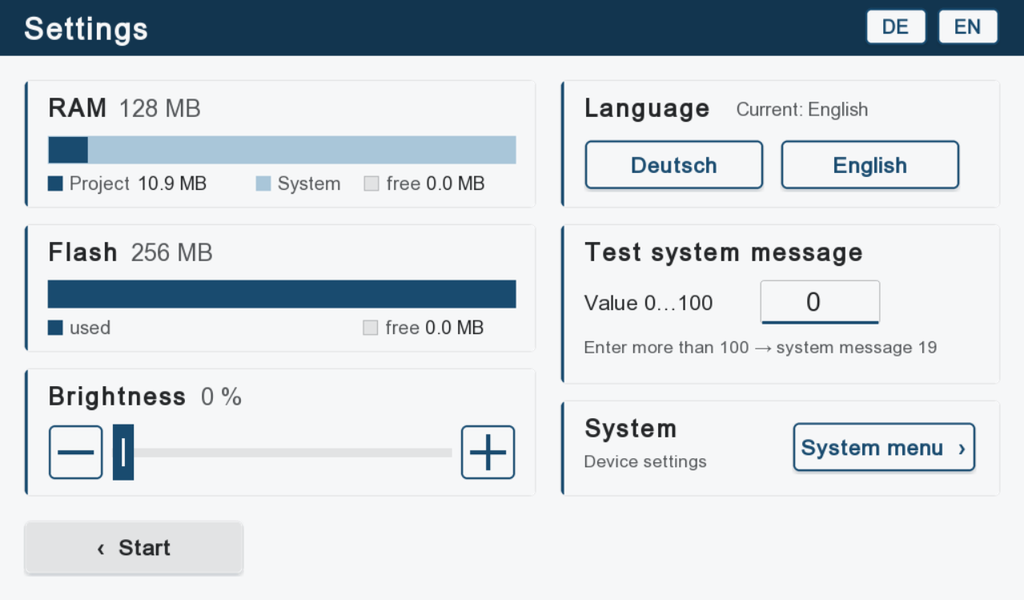
Task: Click the used legend square under Flash
Action: [x=56, y=327]
